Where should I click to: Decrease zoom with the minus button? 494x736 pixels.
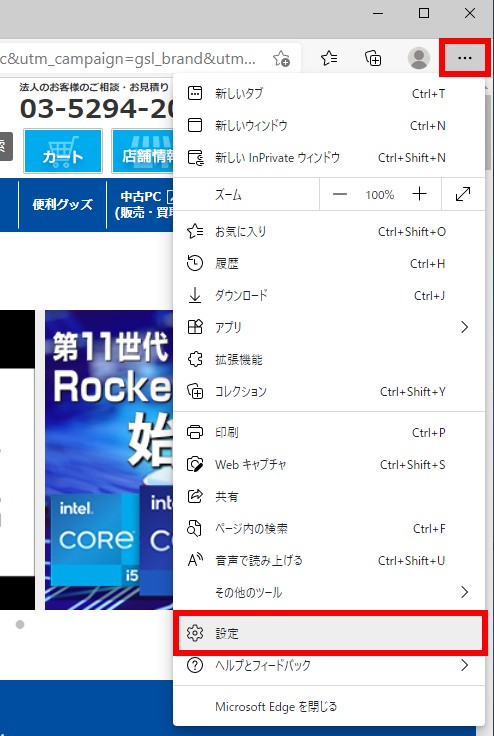[340, 194]
